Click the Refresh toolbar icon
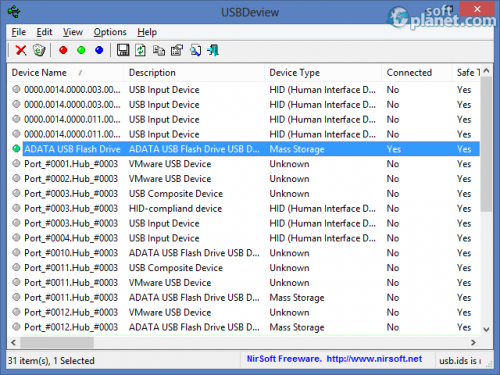Viewport: 500px width, 375px height. coord(141,50)
